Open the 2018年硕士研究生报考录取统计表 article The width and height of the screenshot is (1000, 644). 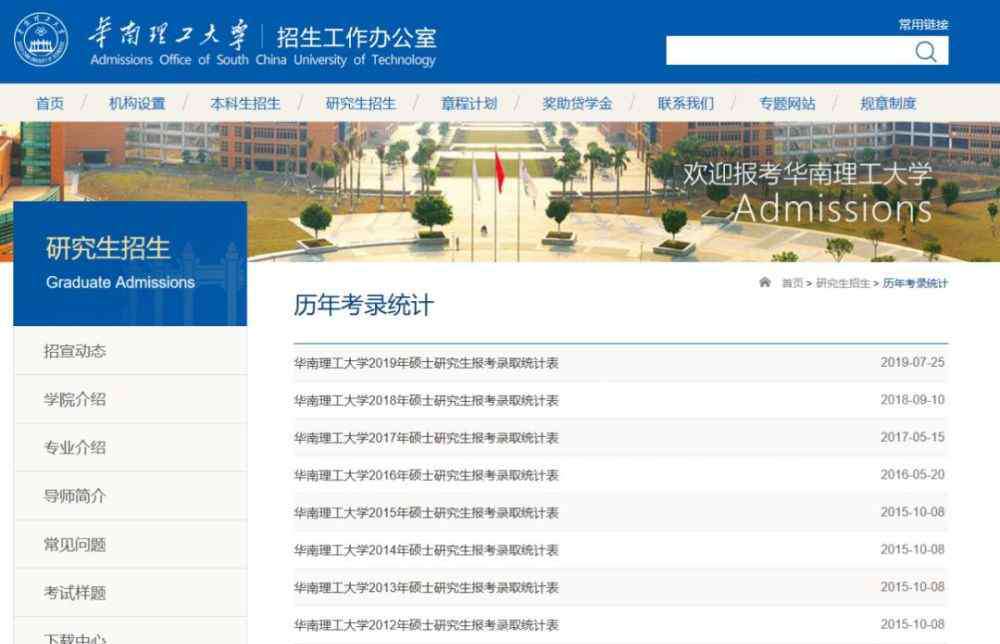point(426,400)
